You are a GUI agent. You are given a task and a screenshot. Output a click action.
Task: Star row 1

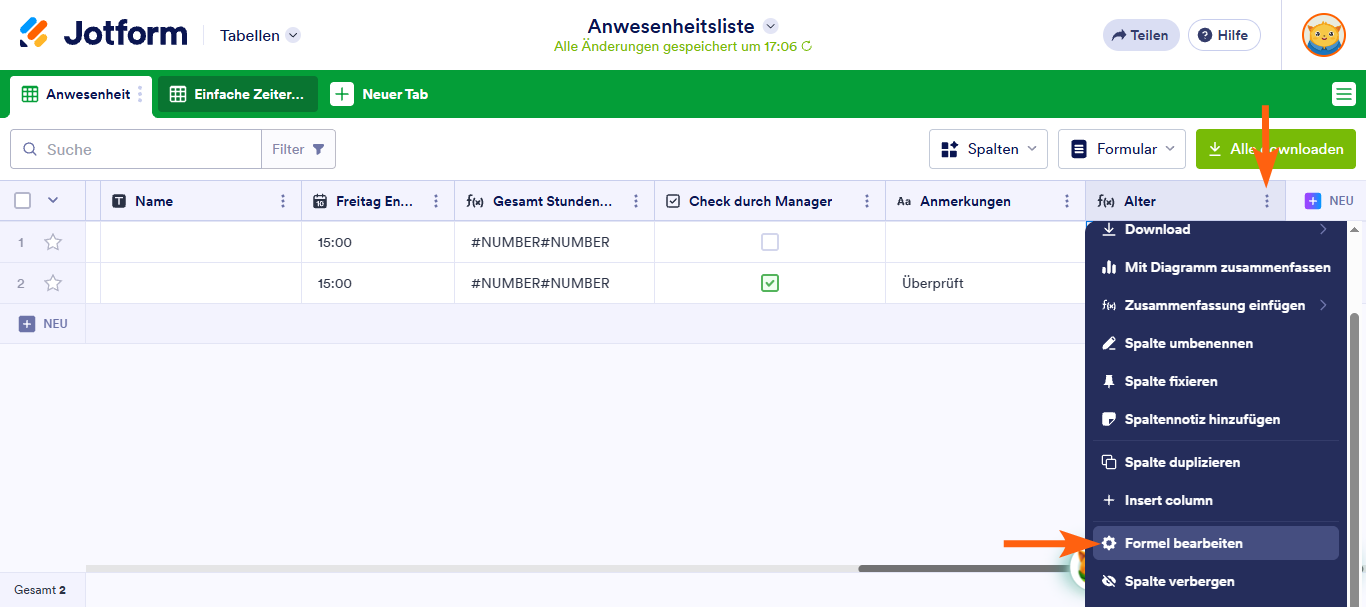53,242
